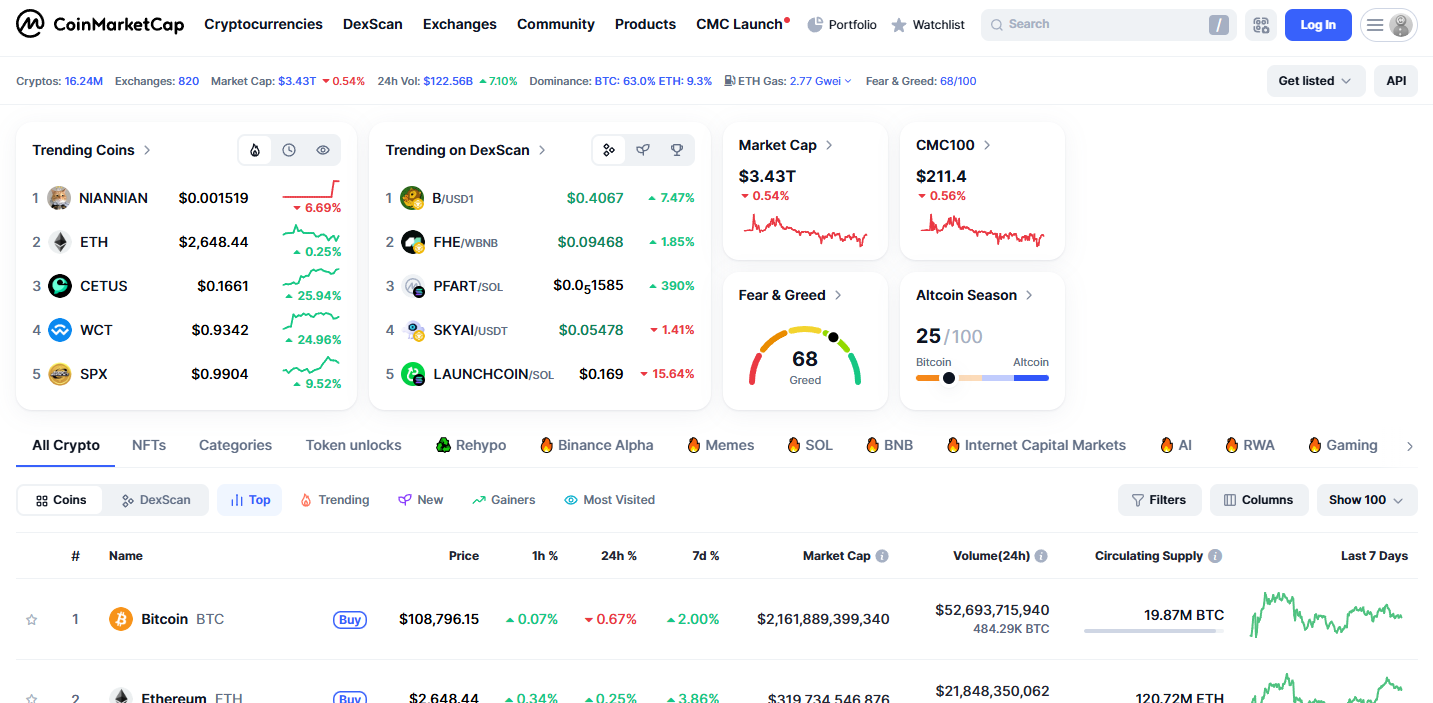The image size is (1433, 703).
Task: Open the Show 100 rows dropdown
Action: (x=1367, y=500)
